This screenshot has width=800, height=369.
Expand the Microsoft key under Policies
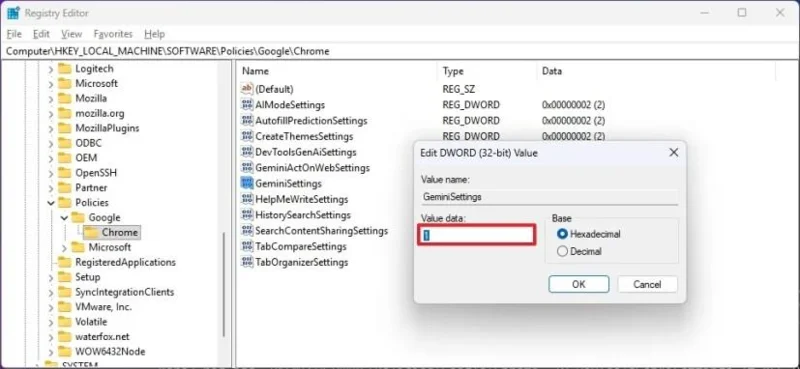coord(64,248)
